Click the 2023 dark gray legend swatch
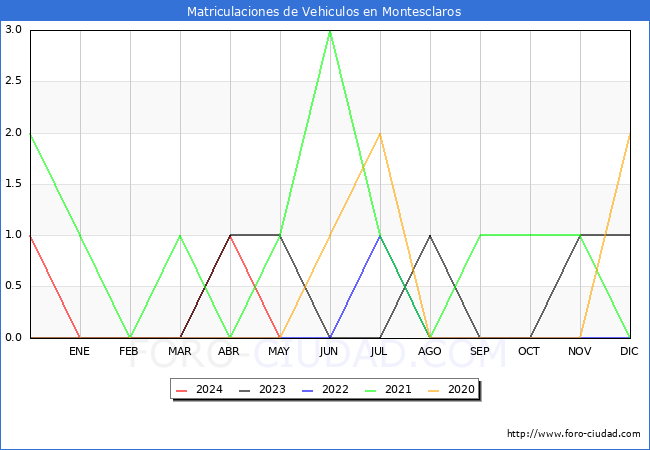 (x=245, y=390)
